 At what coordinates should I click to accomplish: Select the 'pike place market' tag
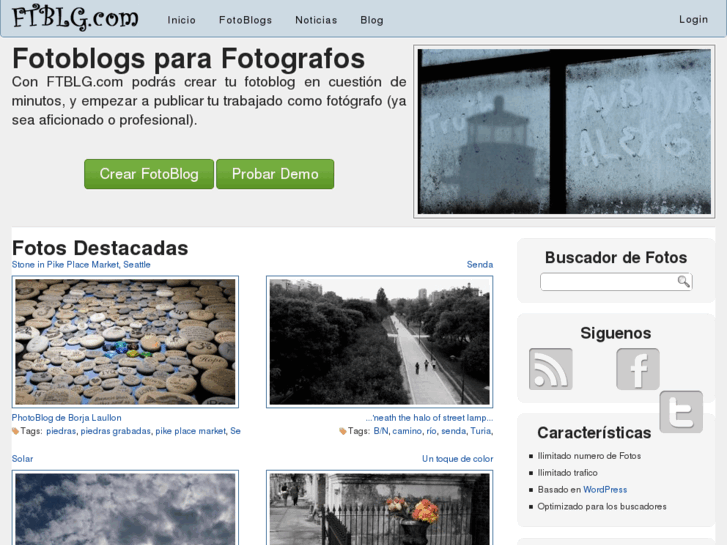coord(191,431)
